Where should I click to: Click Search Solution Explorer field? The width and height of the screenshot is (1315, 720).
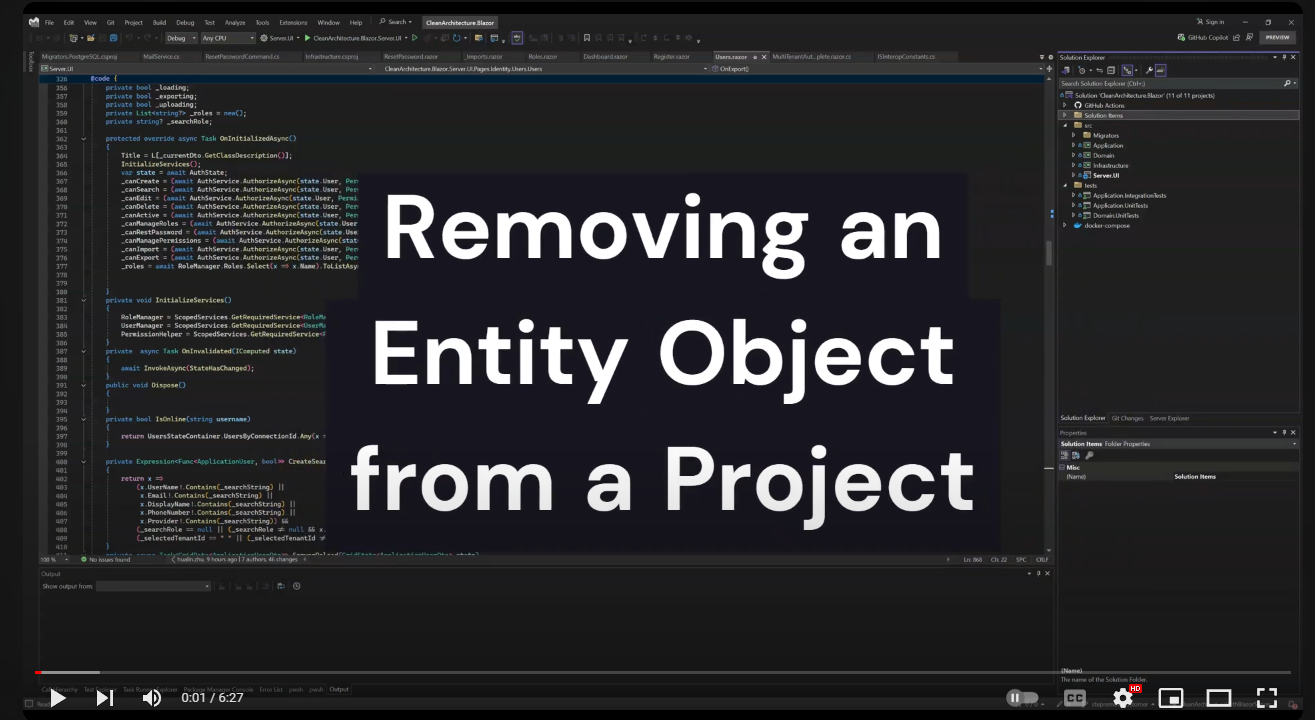tap(1178, 84)
